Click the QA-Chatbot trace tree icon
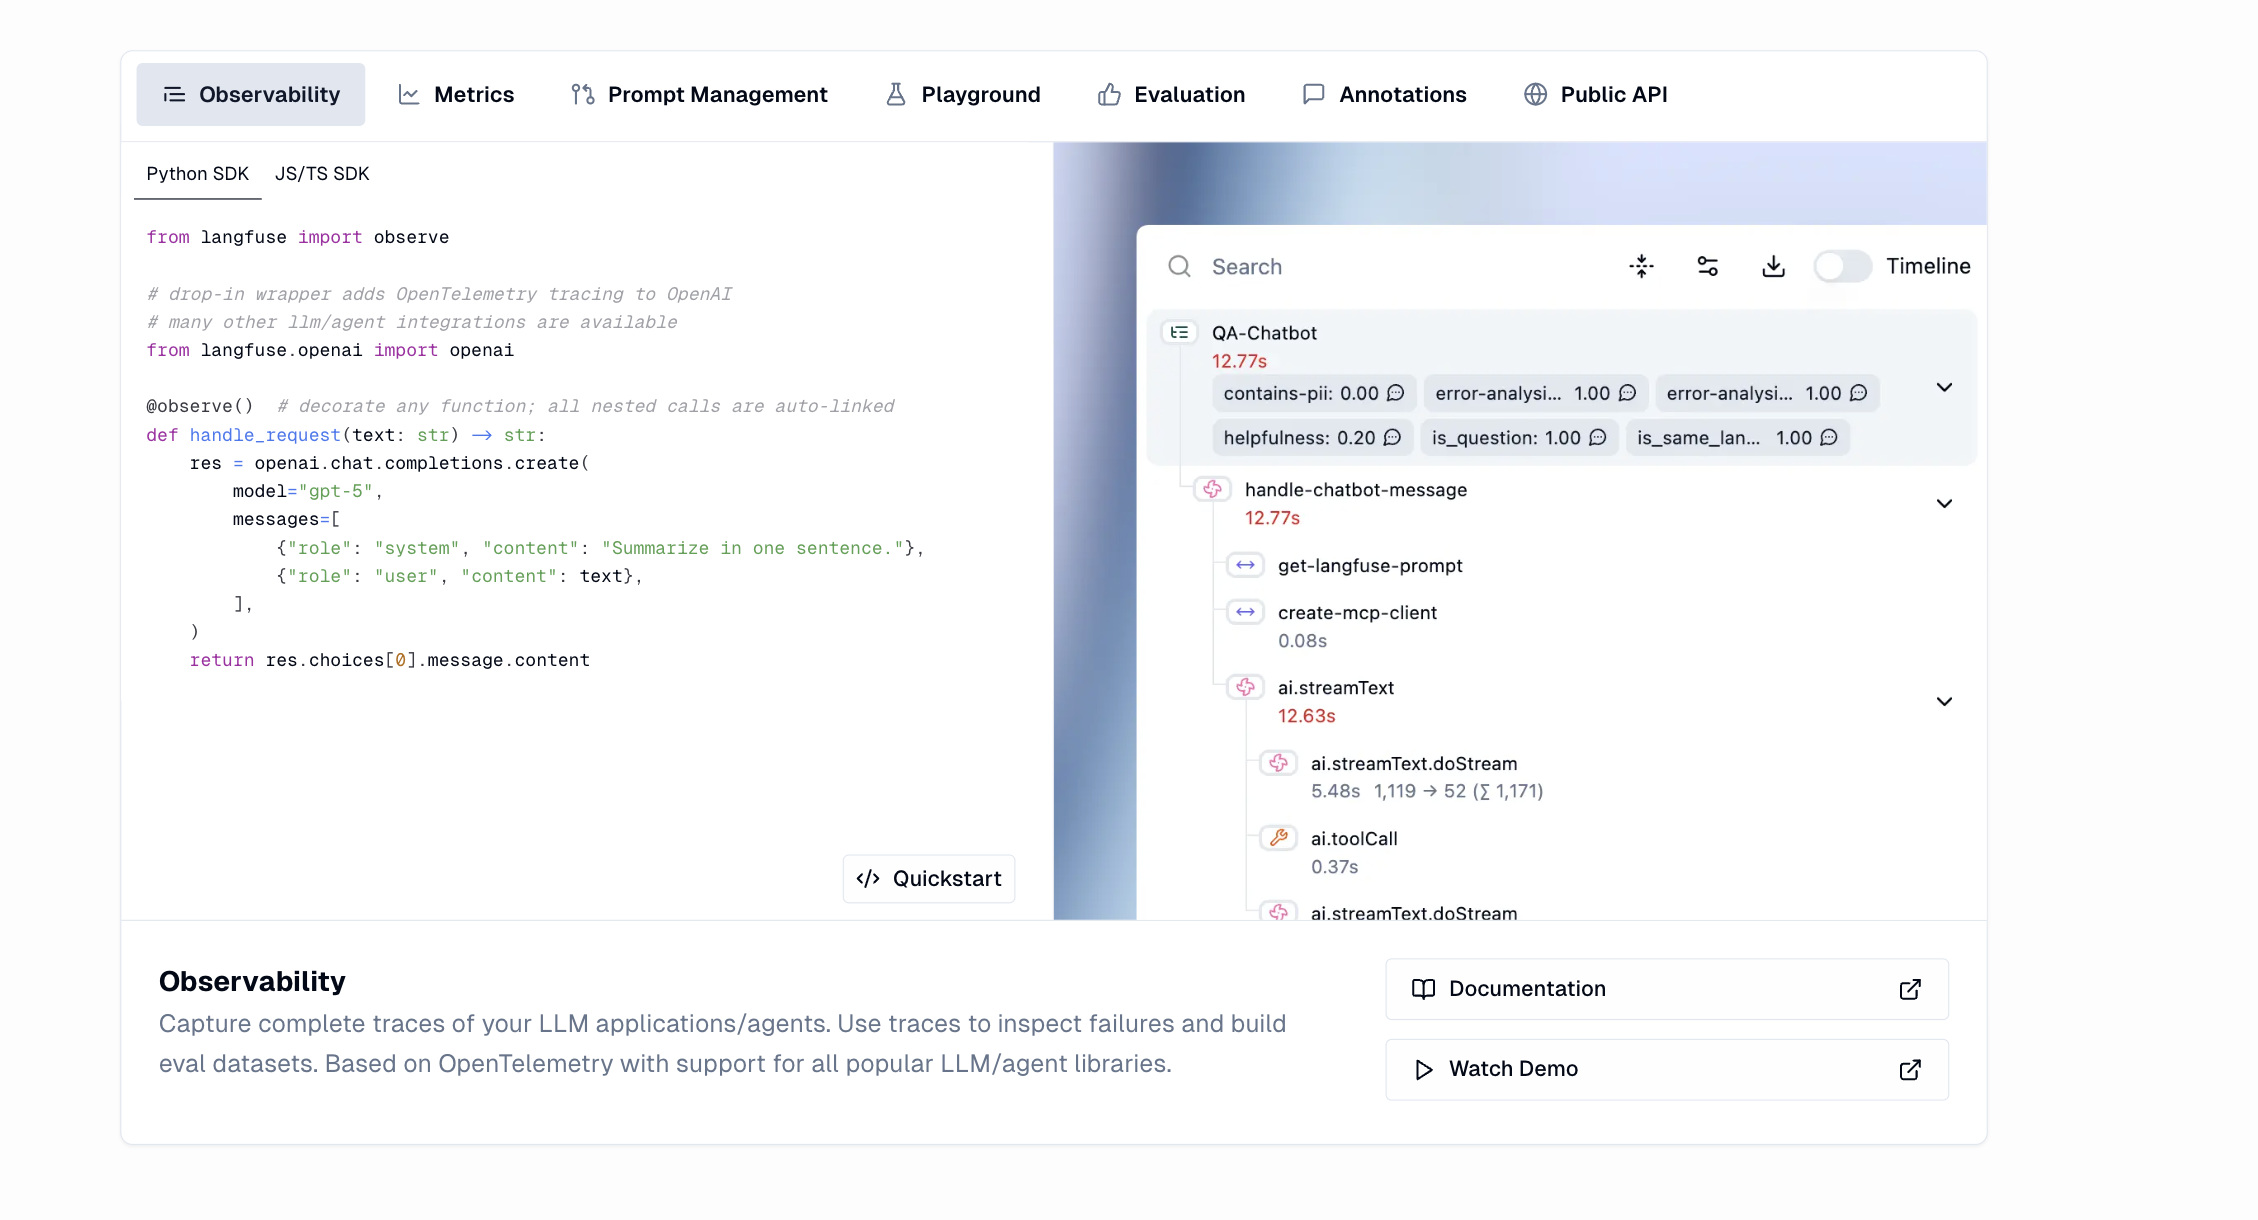The height and width of the screenshot is (1220, 2258). click(1179, 332)
